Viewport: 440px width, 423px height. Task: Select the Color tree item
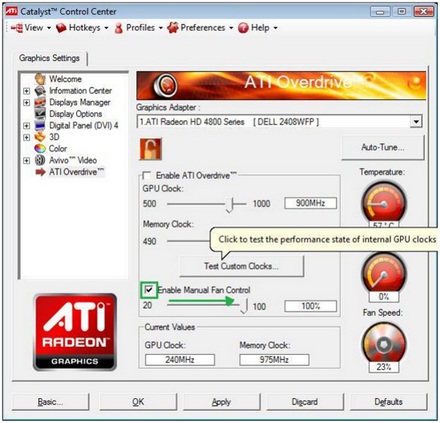58,149
